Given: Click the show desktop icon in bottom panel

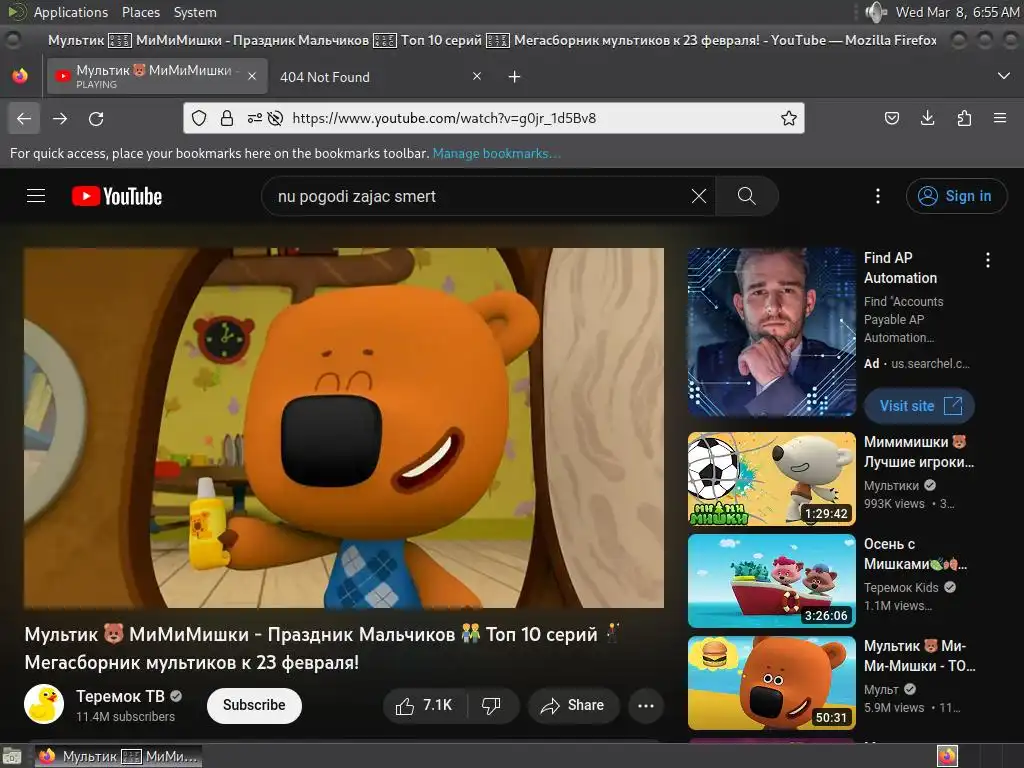Looking at the screenshot, I should pos(12,757).
